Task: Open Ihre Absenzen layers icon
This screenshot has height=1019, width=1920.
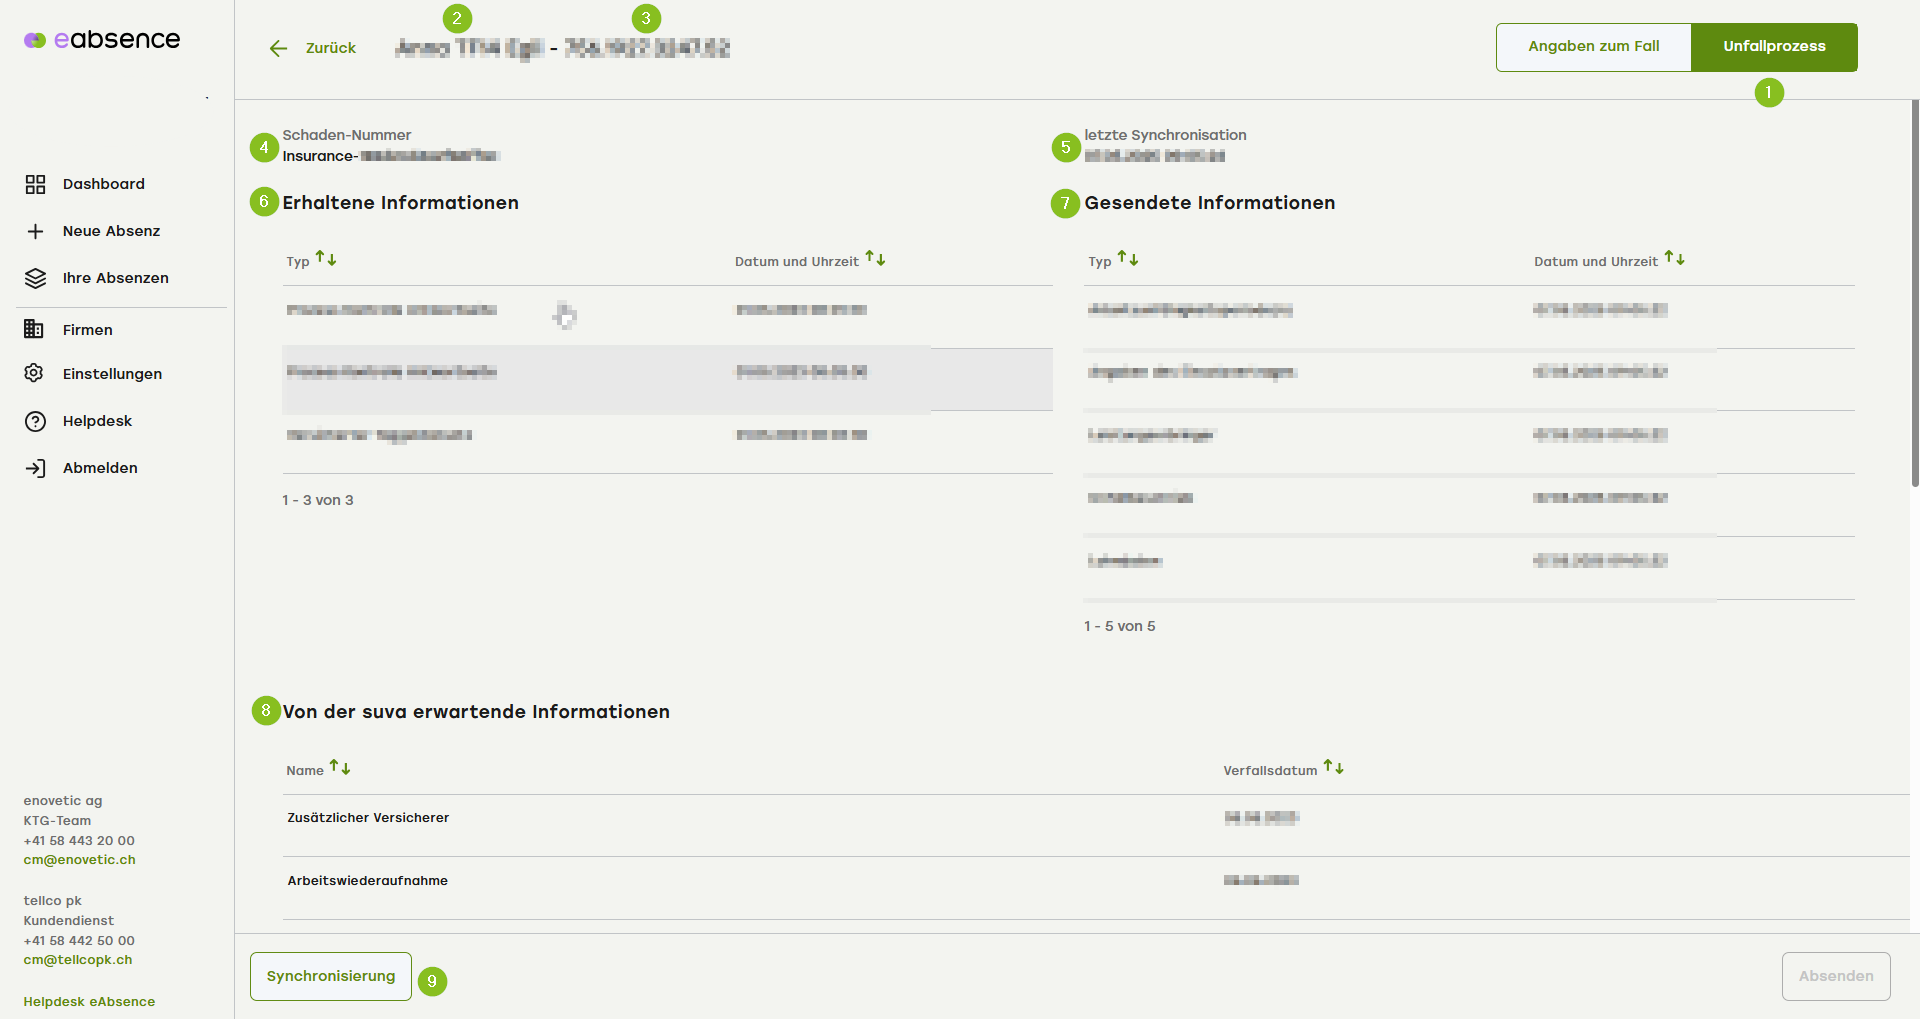Action: click(x=35, y=278)
